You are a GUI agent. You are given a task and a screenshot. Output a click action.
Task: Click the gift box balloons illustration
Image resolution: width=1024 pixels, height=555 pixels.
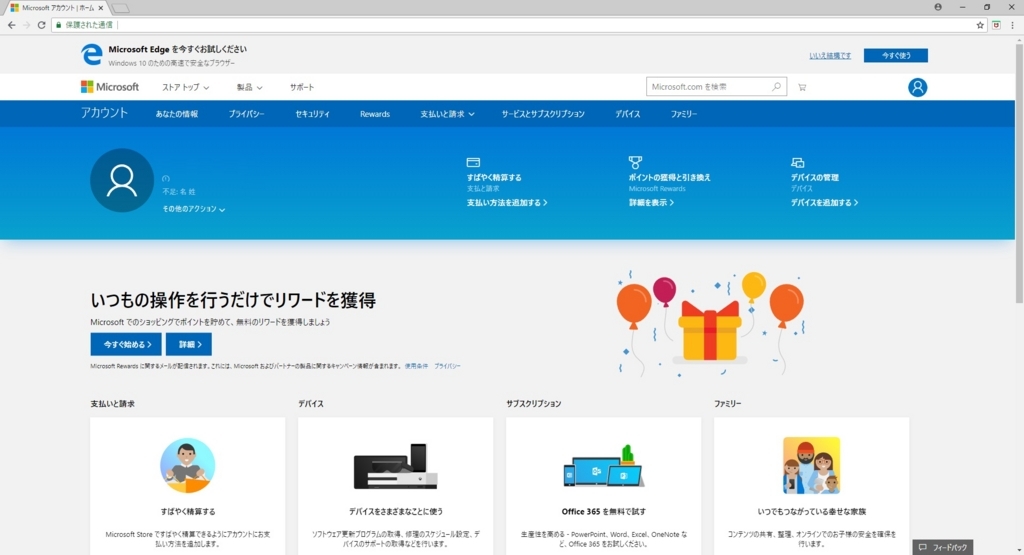click(x=711, y=324)
